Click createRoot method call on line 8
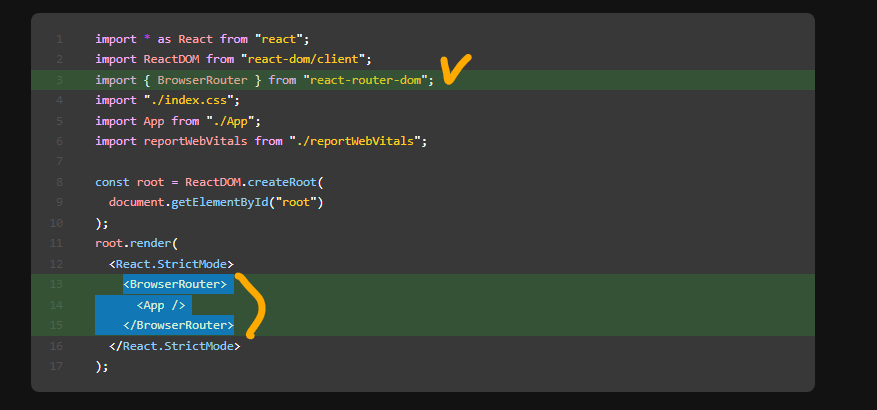This screenshot has width=877, height=410. (282, 182)
